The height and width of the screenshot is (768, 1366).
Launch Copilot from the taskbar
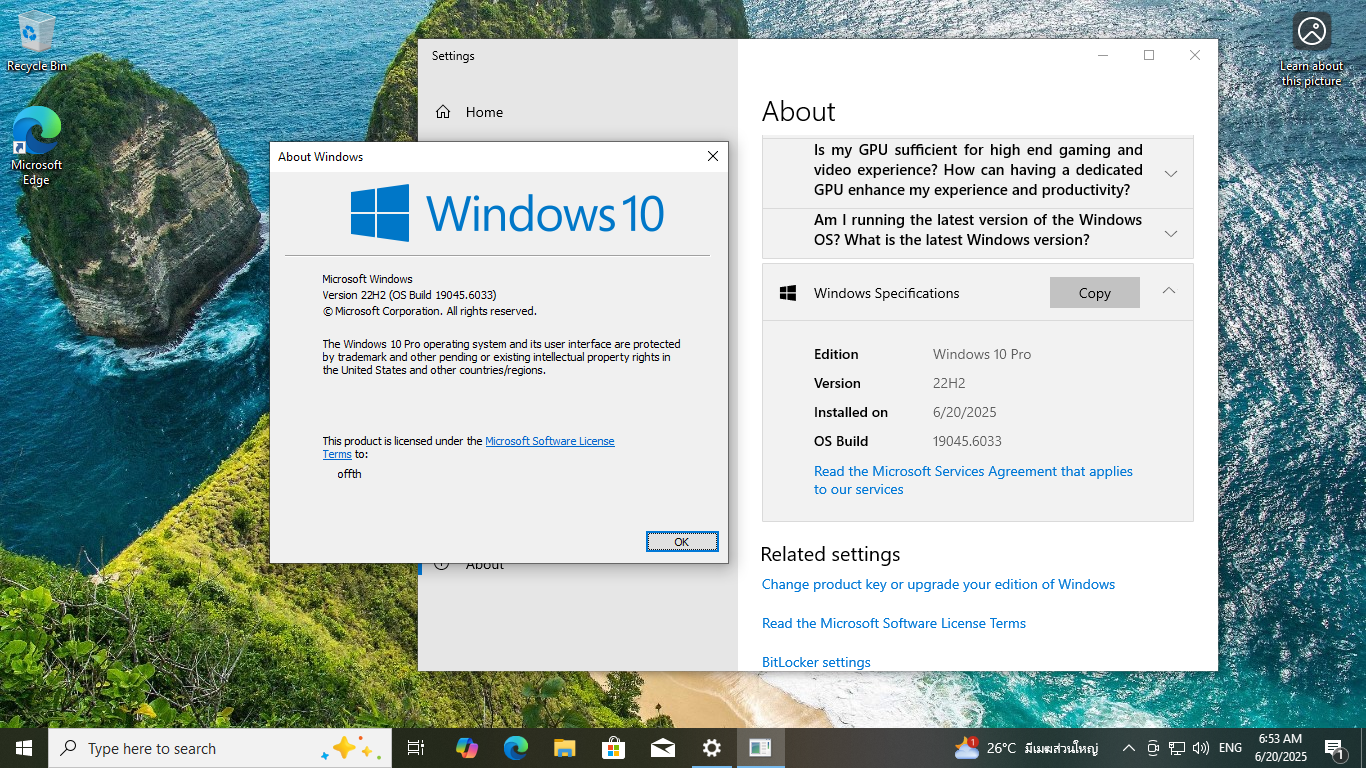point(466,748)
